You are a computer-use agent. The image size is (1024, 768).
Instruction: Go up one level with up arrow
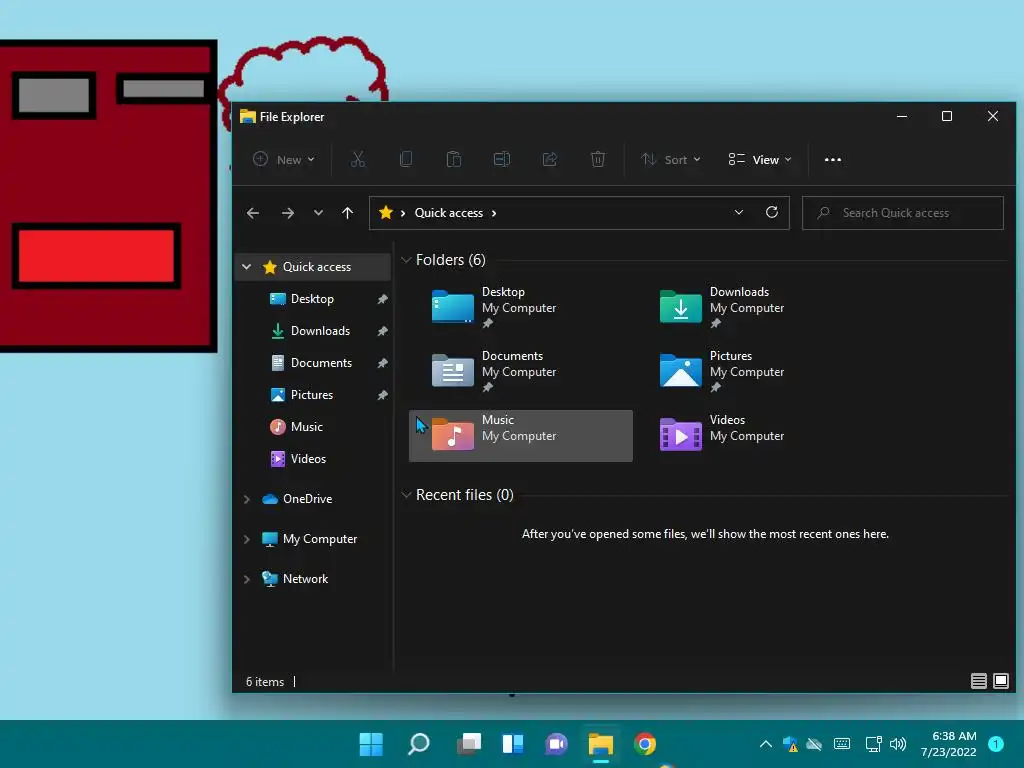tap(347, 213)
